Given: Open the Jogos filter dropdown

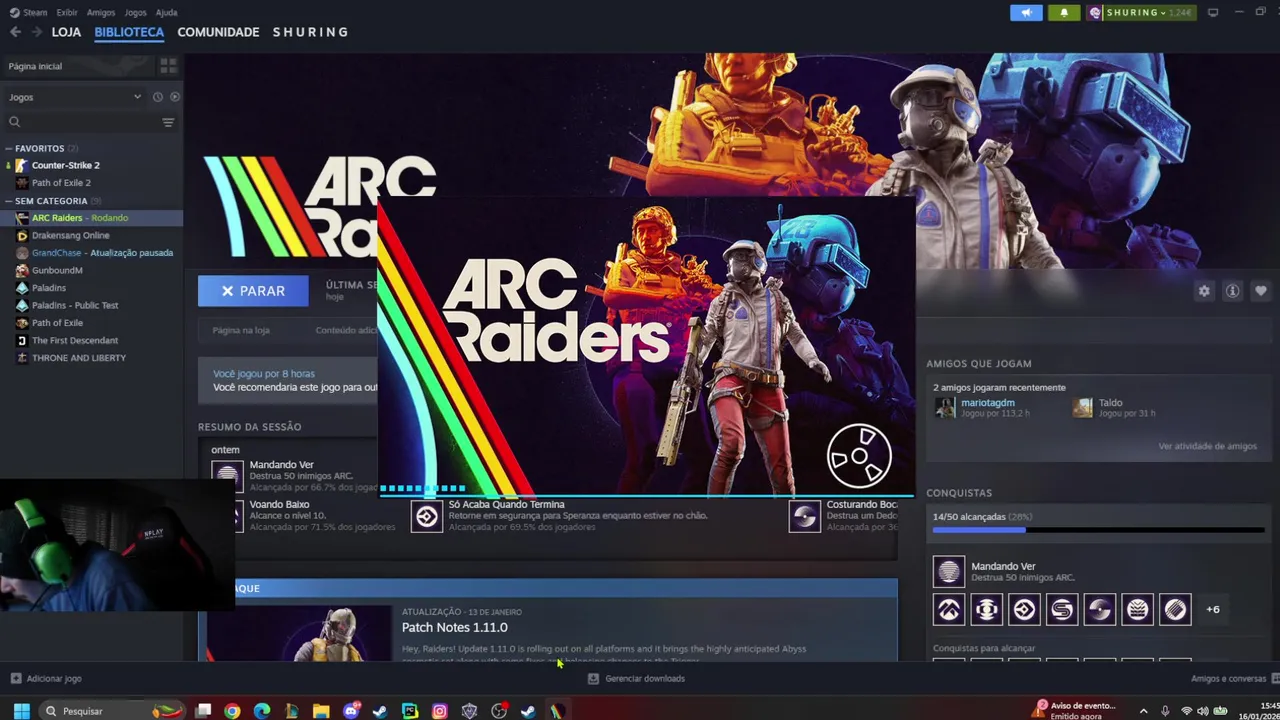Looking at the screenshot, I should [75, 97].
